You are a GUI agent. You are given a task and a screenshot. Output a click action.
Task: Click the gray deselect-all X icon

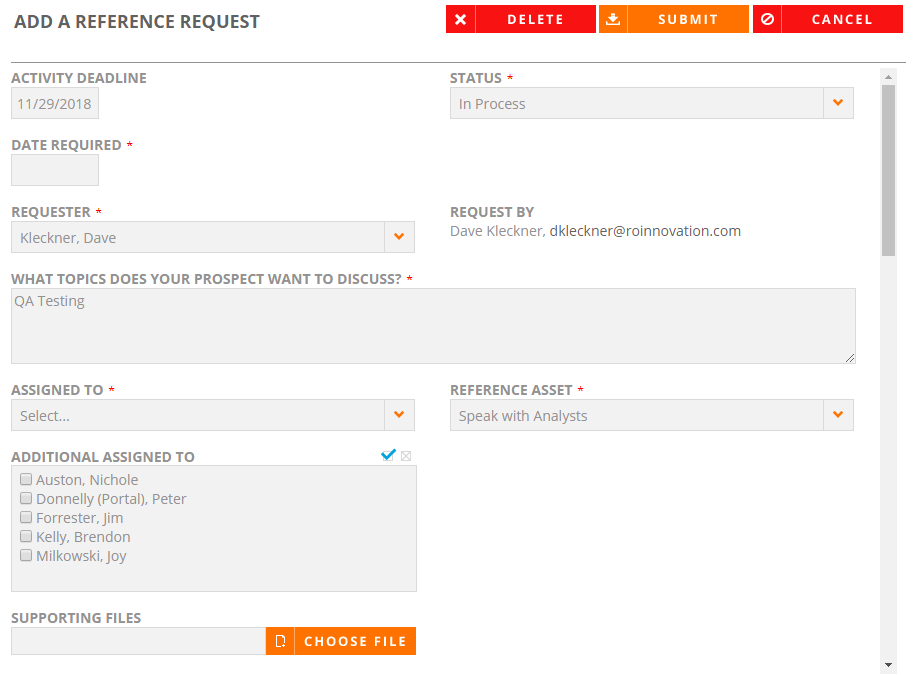(x=406, y=455)
